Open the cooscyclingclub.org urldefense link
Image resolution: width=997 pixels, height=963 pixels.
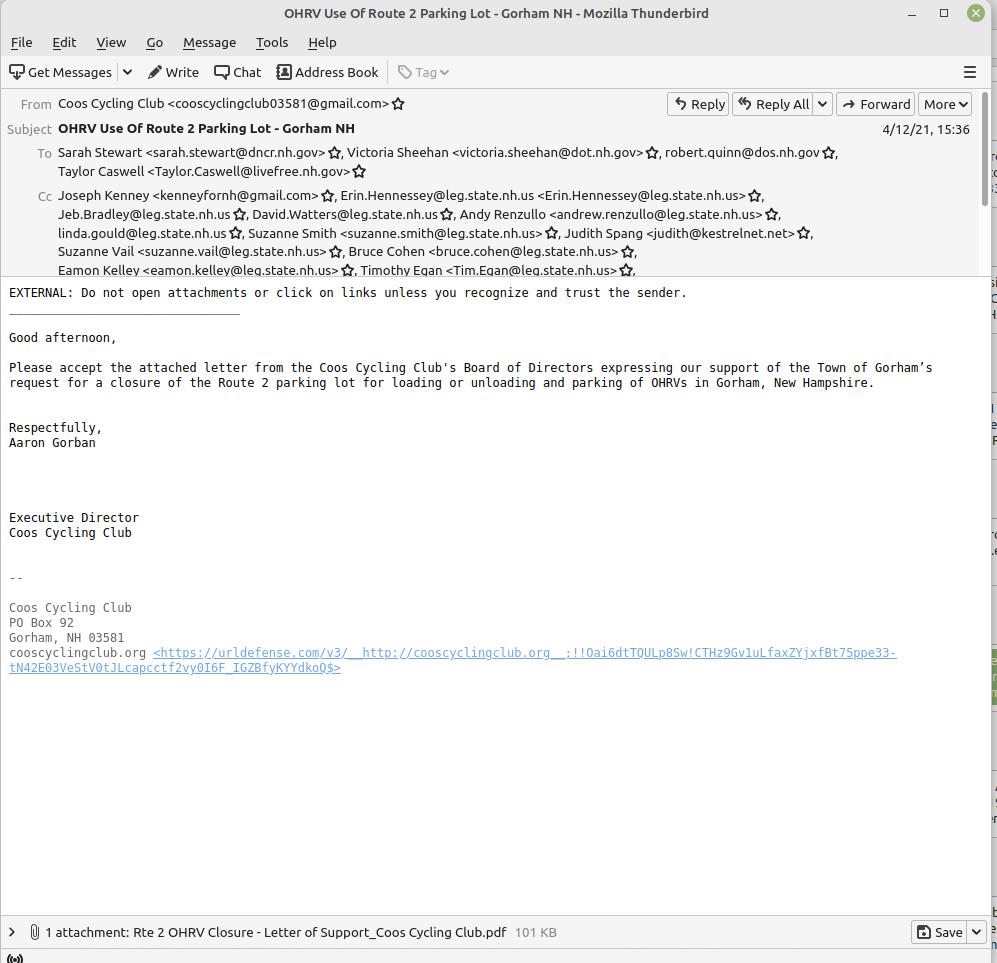tap(524, 653)
